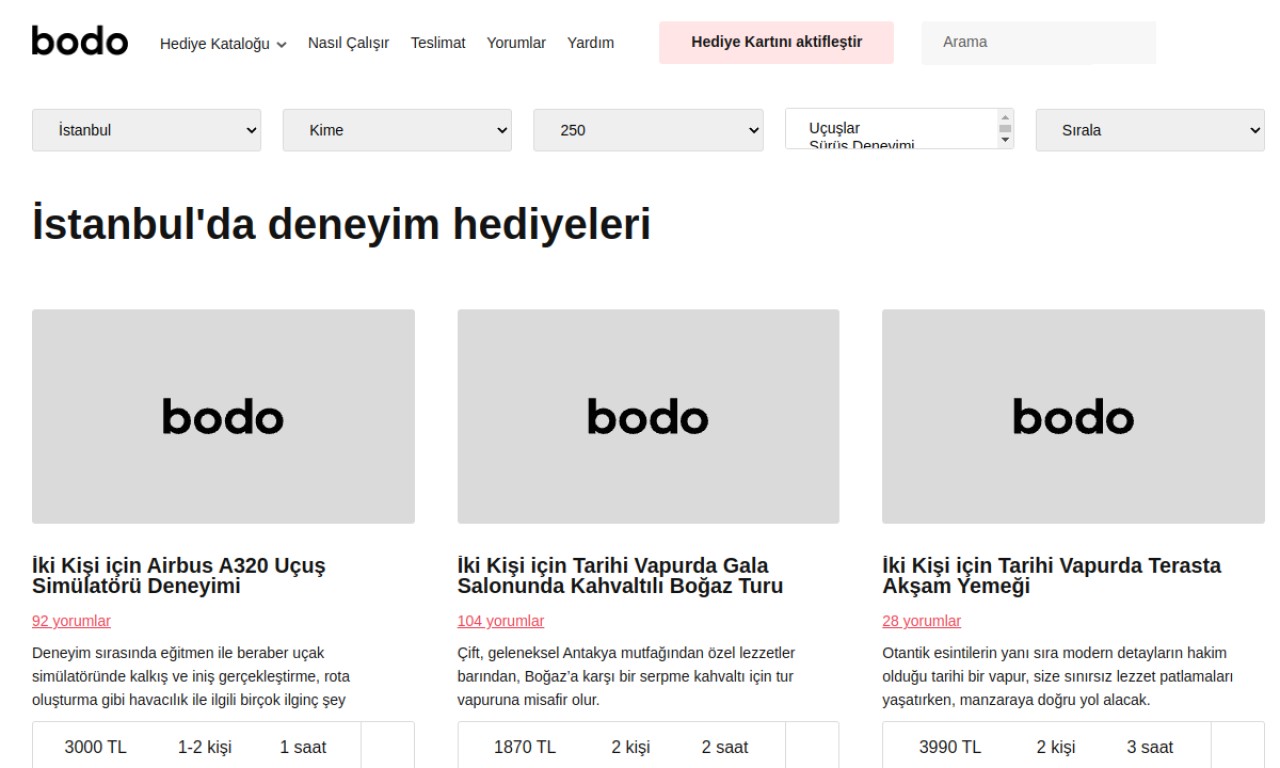Click category list scrollbar down arrow
The width and height of the screenshot is (1280, 768).
click(1006, 140)
